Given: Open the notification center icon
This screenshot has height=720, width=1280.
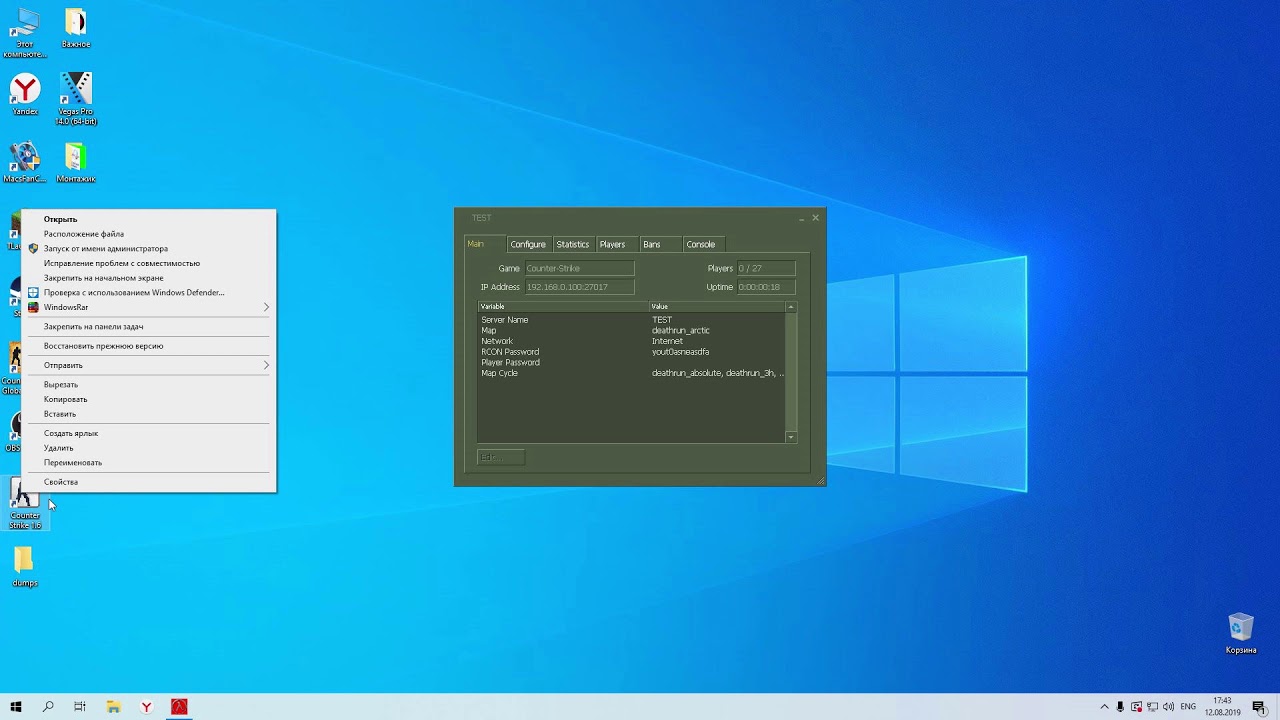Looking at the screenshot, I should pos(1259,707).
